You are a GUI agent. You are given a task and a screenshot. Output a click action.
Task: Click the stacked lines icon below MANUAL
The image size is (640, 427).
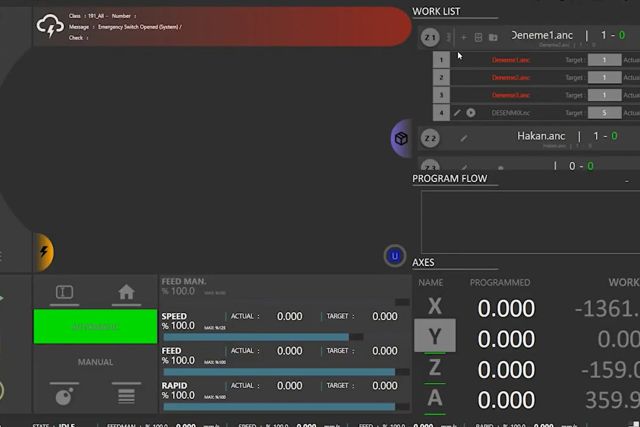click(126, 396)
